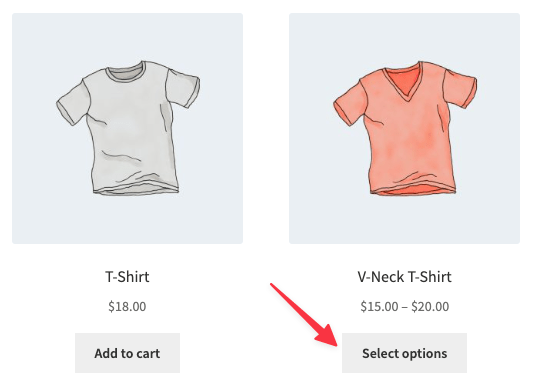Click the gray T-Shirt product image
Screen dimensions: 534x390
(127, 128)
